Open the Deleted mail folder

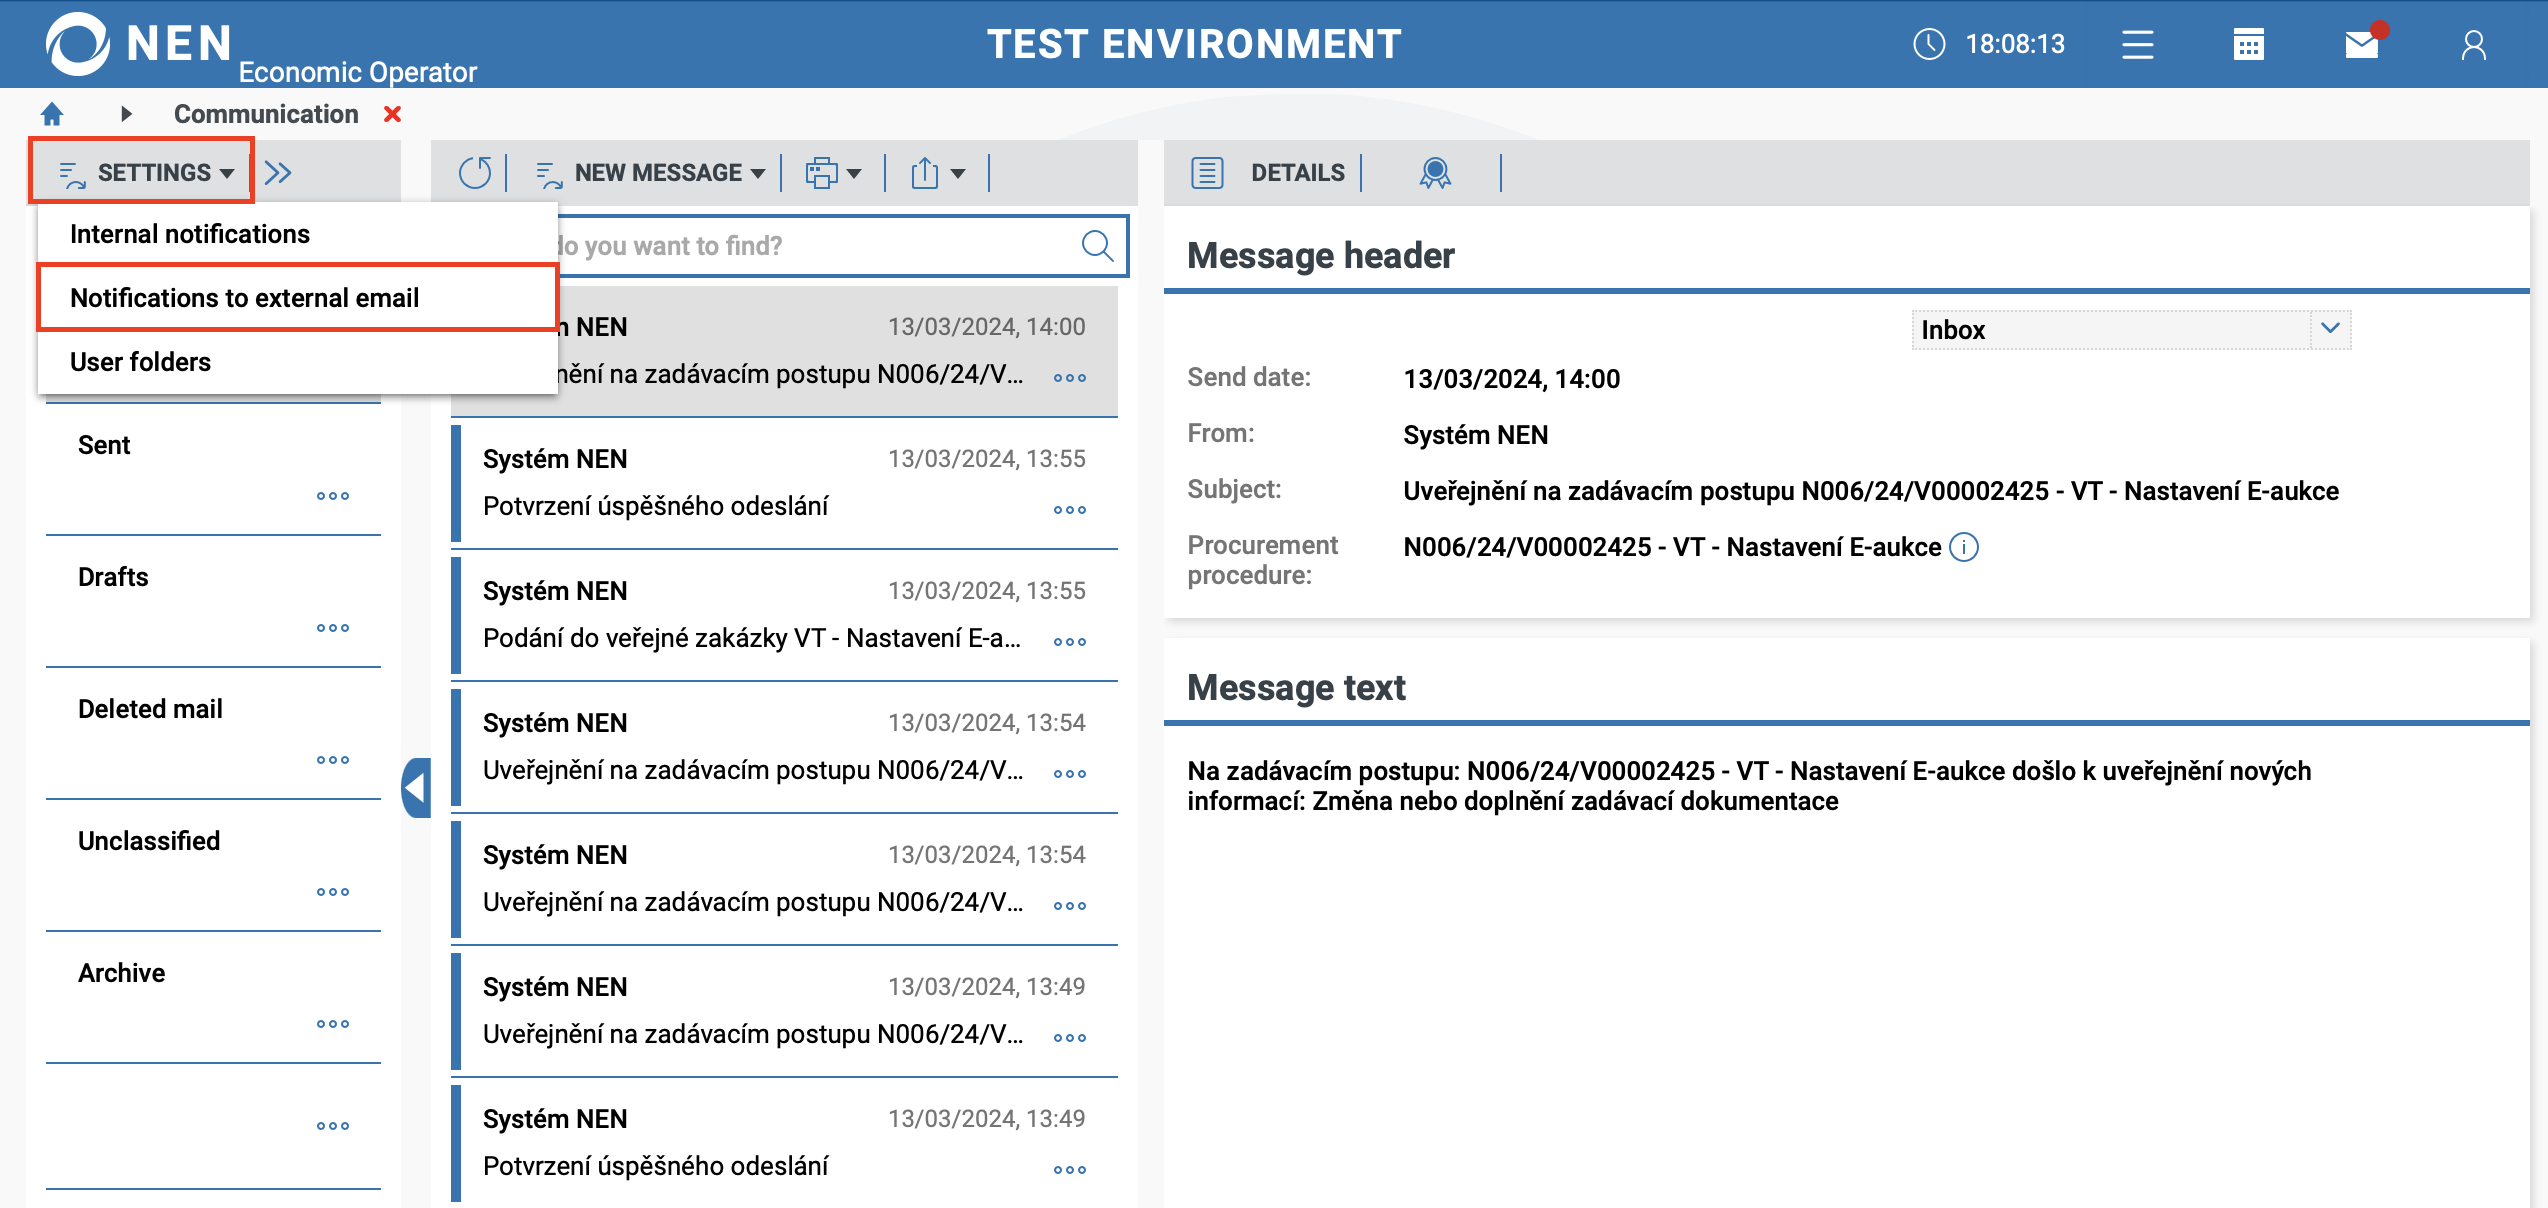[x=150, y=709]
